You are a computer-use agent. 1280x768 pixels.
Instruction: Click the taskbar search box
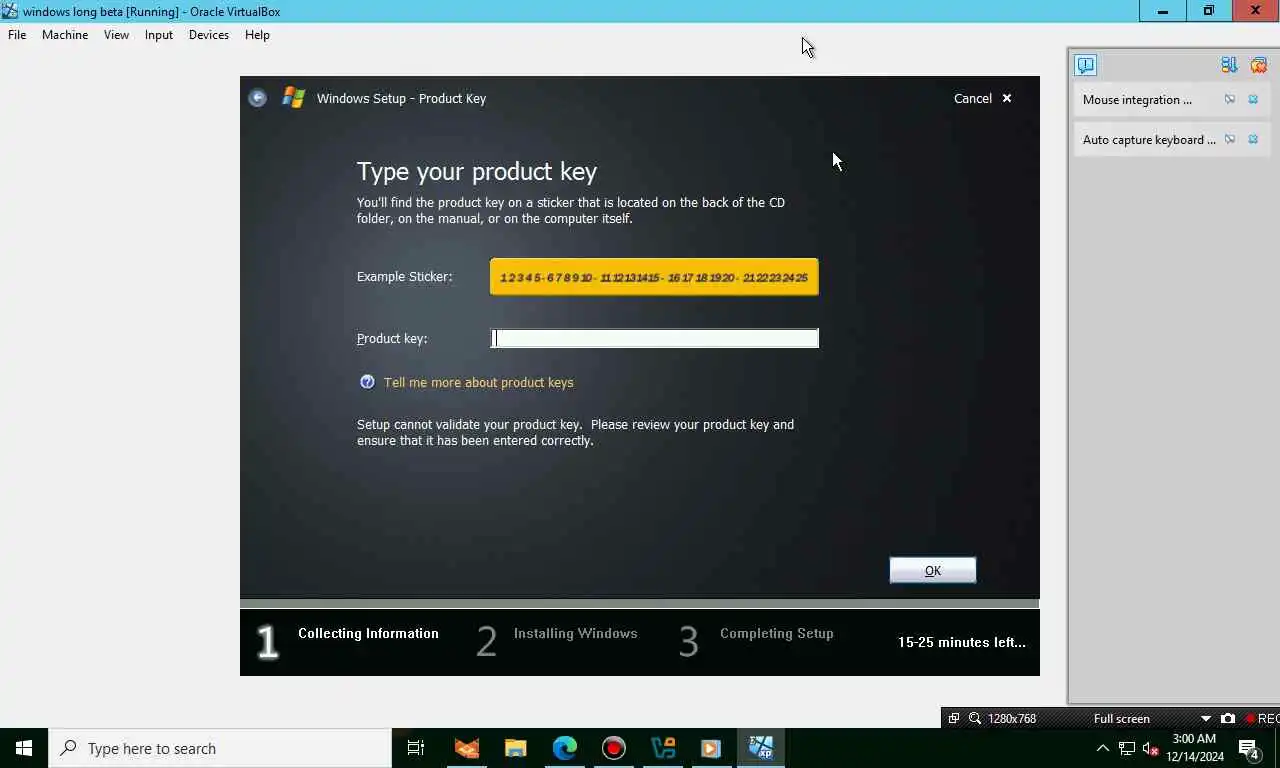[220, 748]
